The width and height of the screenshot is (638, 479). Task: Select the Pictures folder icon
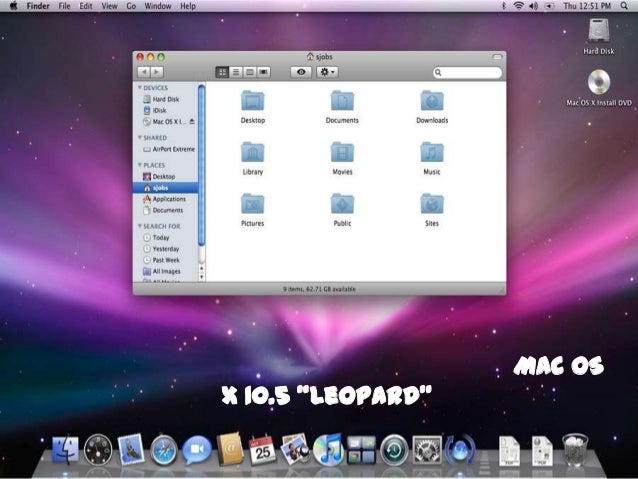click(252, 203)
